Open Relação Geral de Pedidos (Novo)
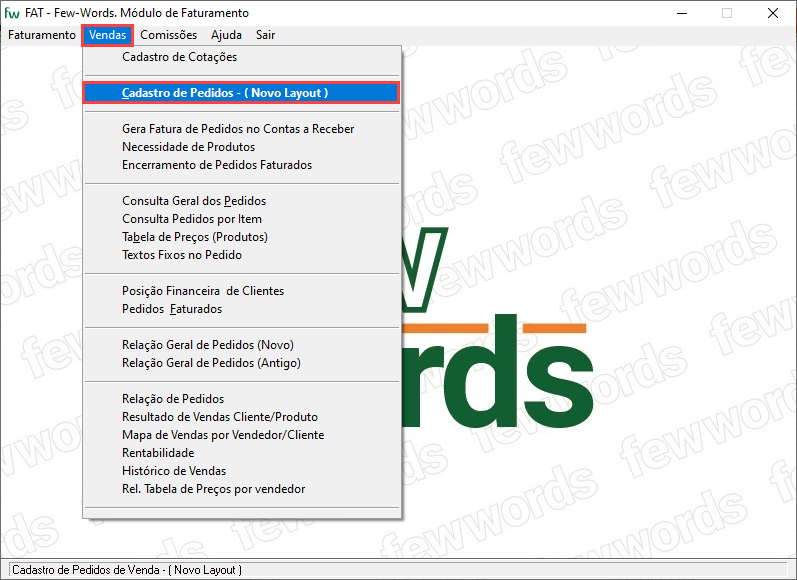This screenshot has height=580, width=797. point(241,345)
